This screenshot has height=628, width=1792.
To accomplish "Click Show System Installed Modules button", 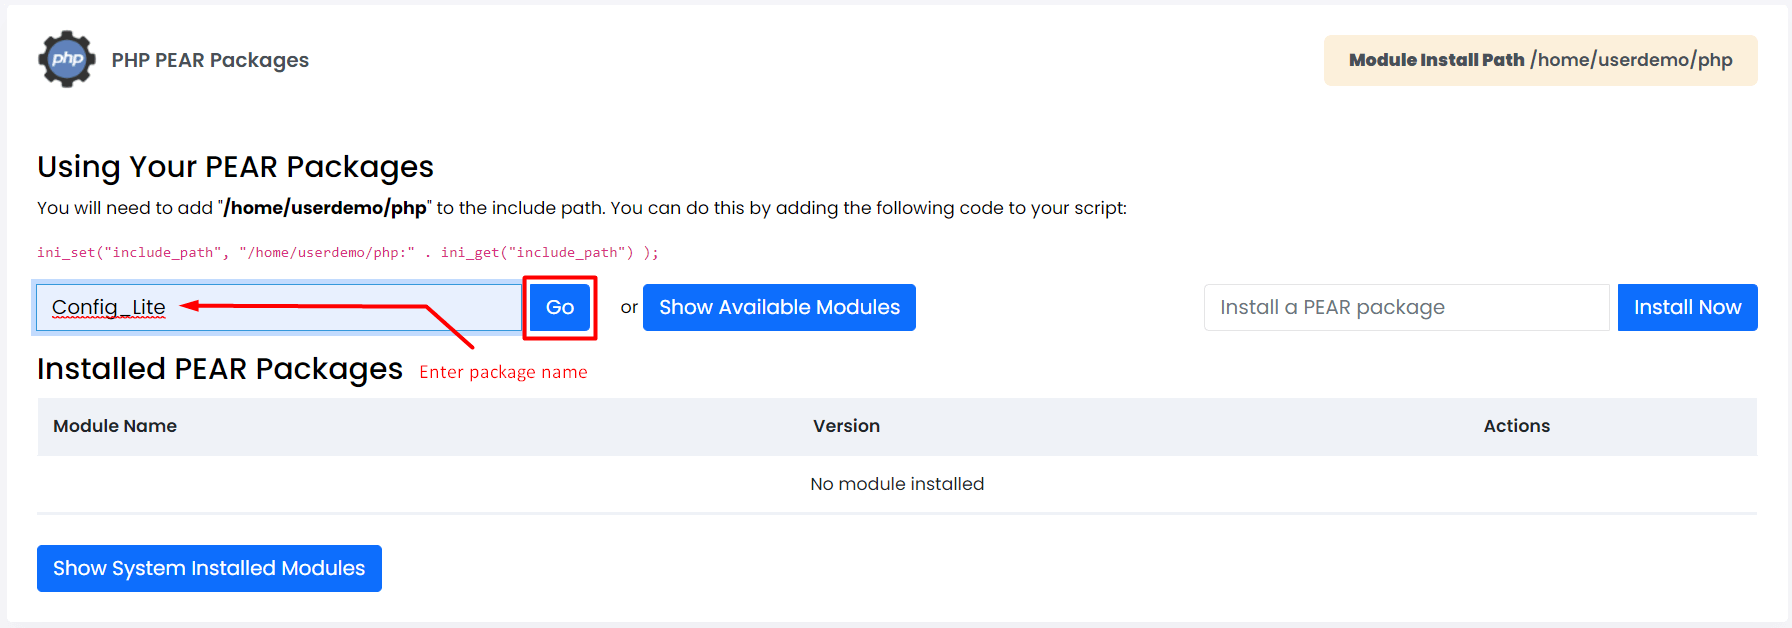I will coord(209,568).
